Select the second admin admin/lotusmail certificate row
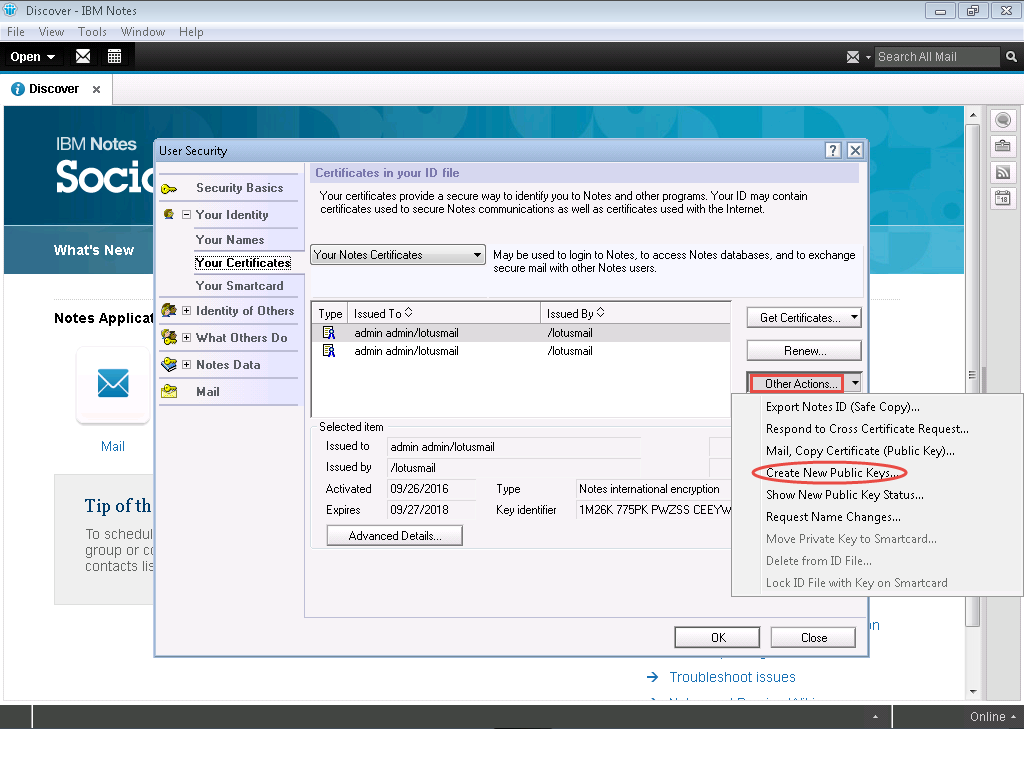The height and width of the screenshot is (767, 1024). 521,351
